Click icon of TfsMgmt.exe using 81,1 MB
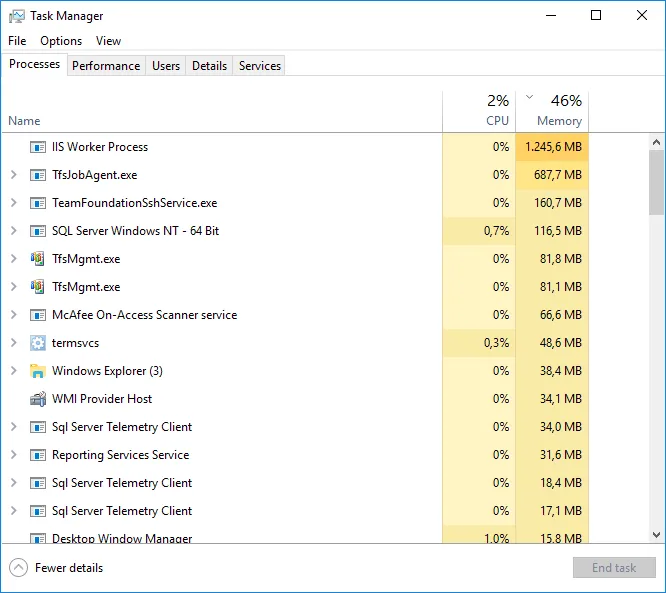This screenshot has height=593, width=666. [38, 287]
